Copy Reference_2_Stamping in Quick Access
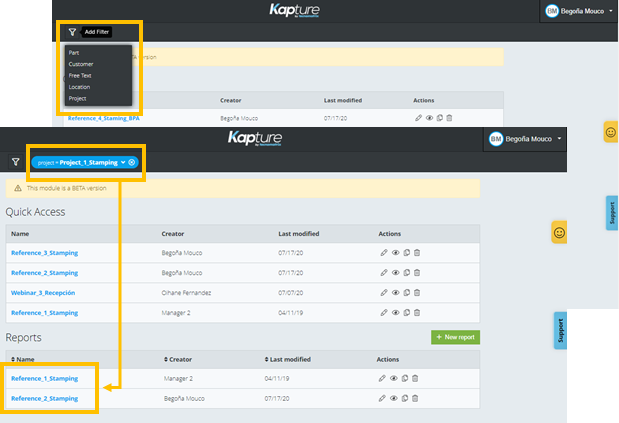Screen dimensions: 619x423 pos(407,273)
